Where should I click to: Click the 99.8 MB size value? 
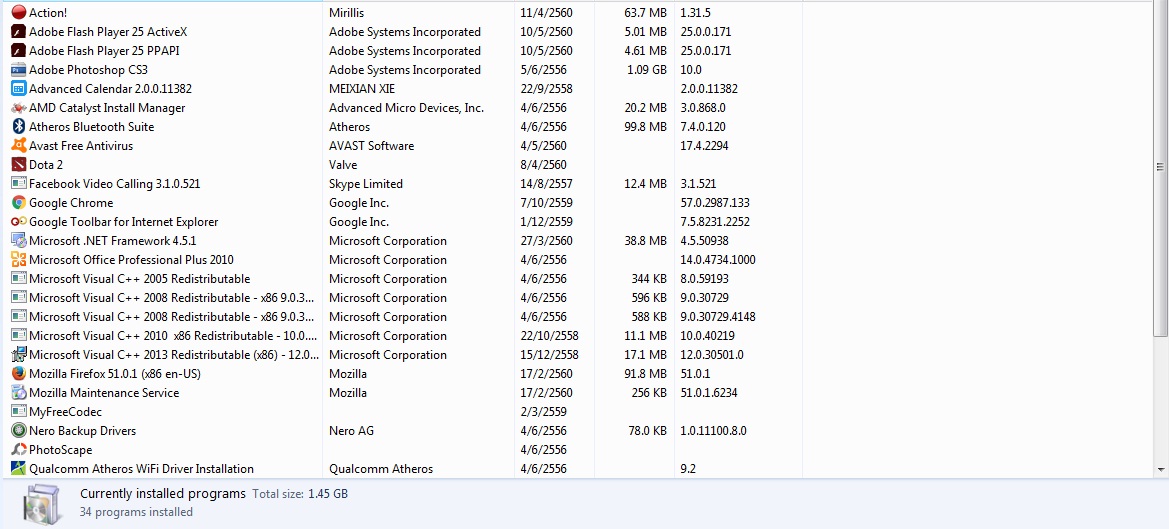point(646,127)
